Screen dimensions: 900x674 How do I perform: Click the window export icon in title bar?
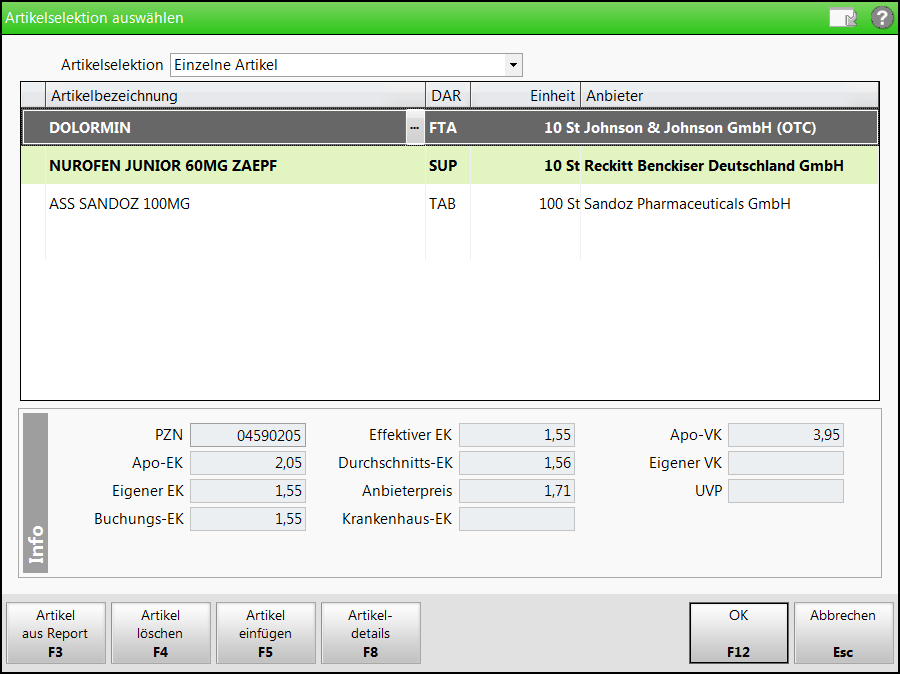point(843,18)
